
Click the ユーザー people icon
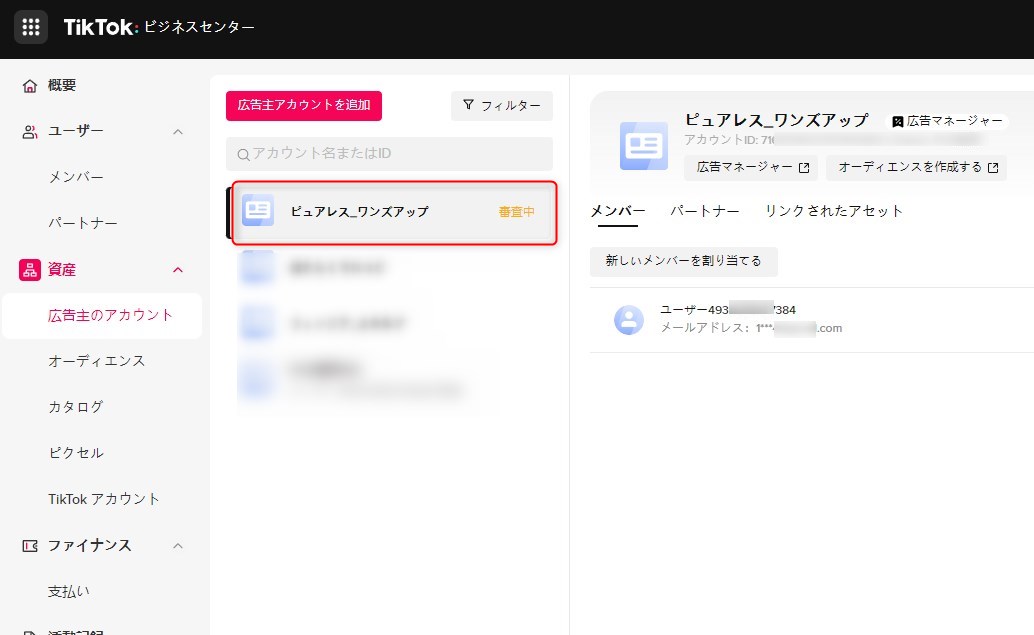click(x=30, y=132)
